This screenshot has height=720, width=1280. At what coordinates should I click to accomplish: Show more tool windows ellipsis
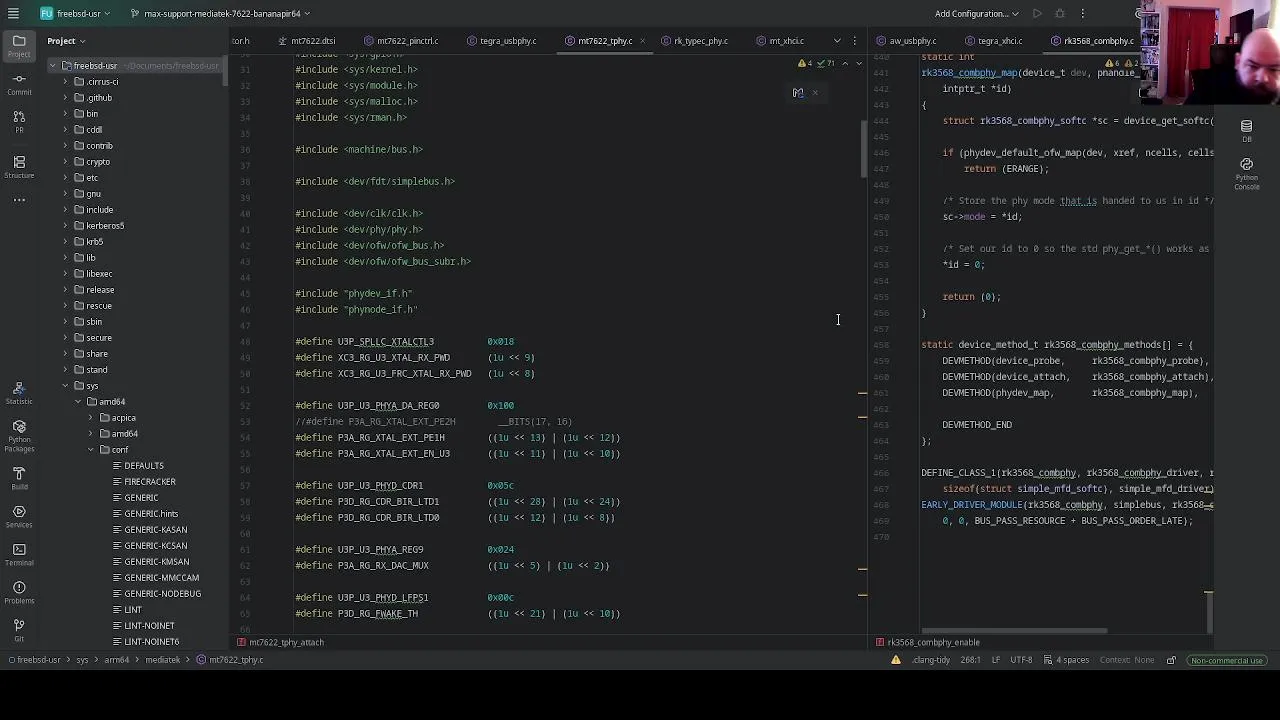click(x=19, y=200)
